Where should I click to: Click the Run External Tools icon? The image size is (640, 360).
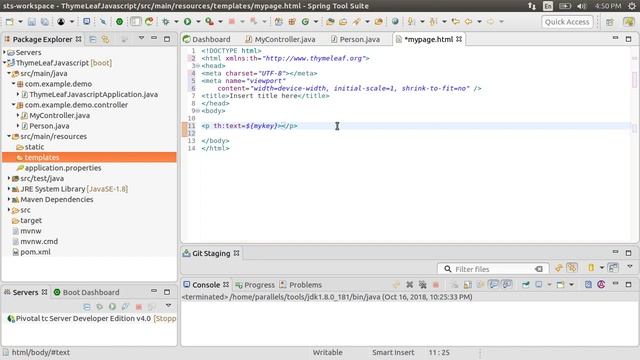pyautogui.click(x=209, y=22)
